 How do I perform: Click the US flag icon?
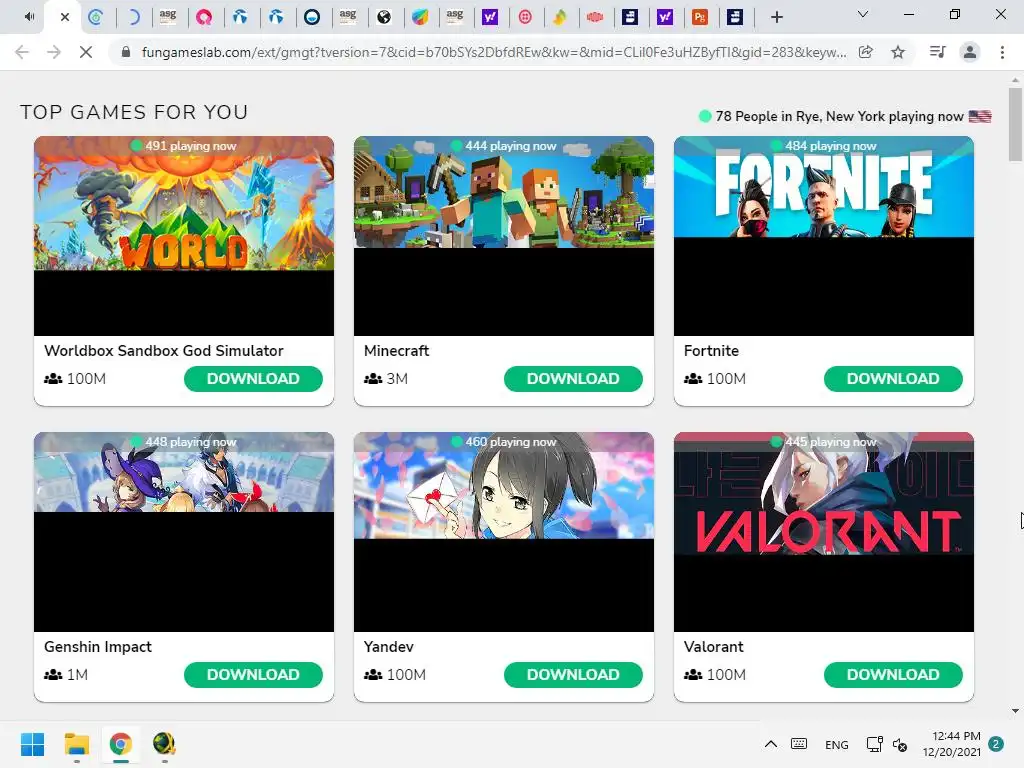pos(980,116)
